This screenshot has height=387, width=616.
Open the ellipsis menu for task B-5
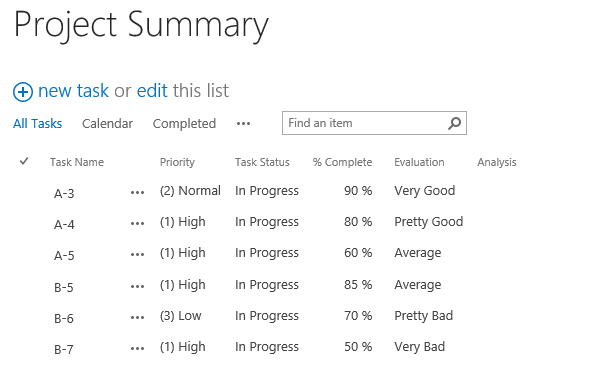coord(138,286)
